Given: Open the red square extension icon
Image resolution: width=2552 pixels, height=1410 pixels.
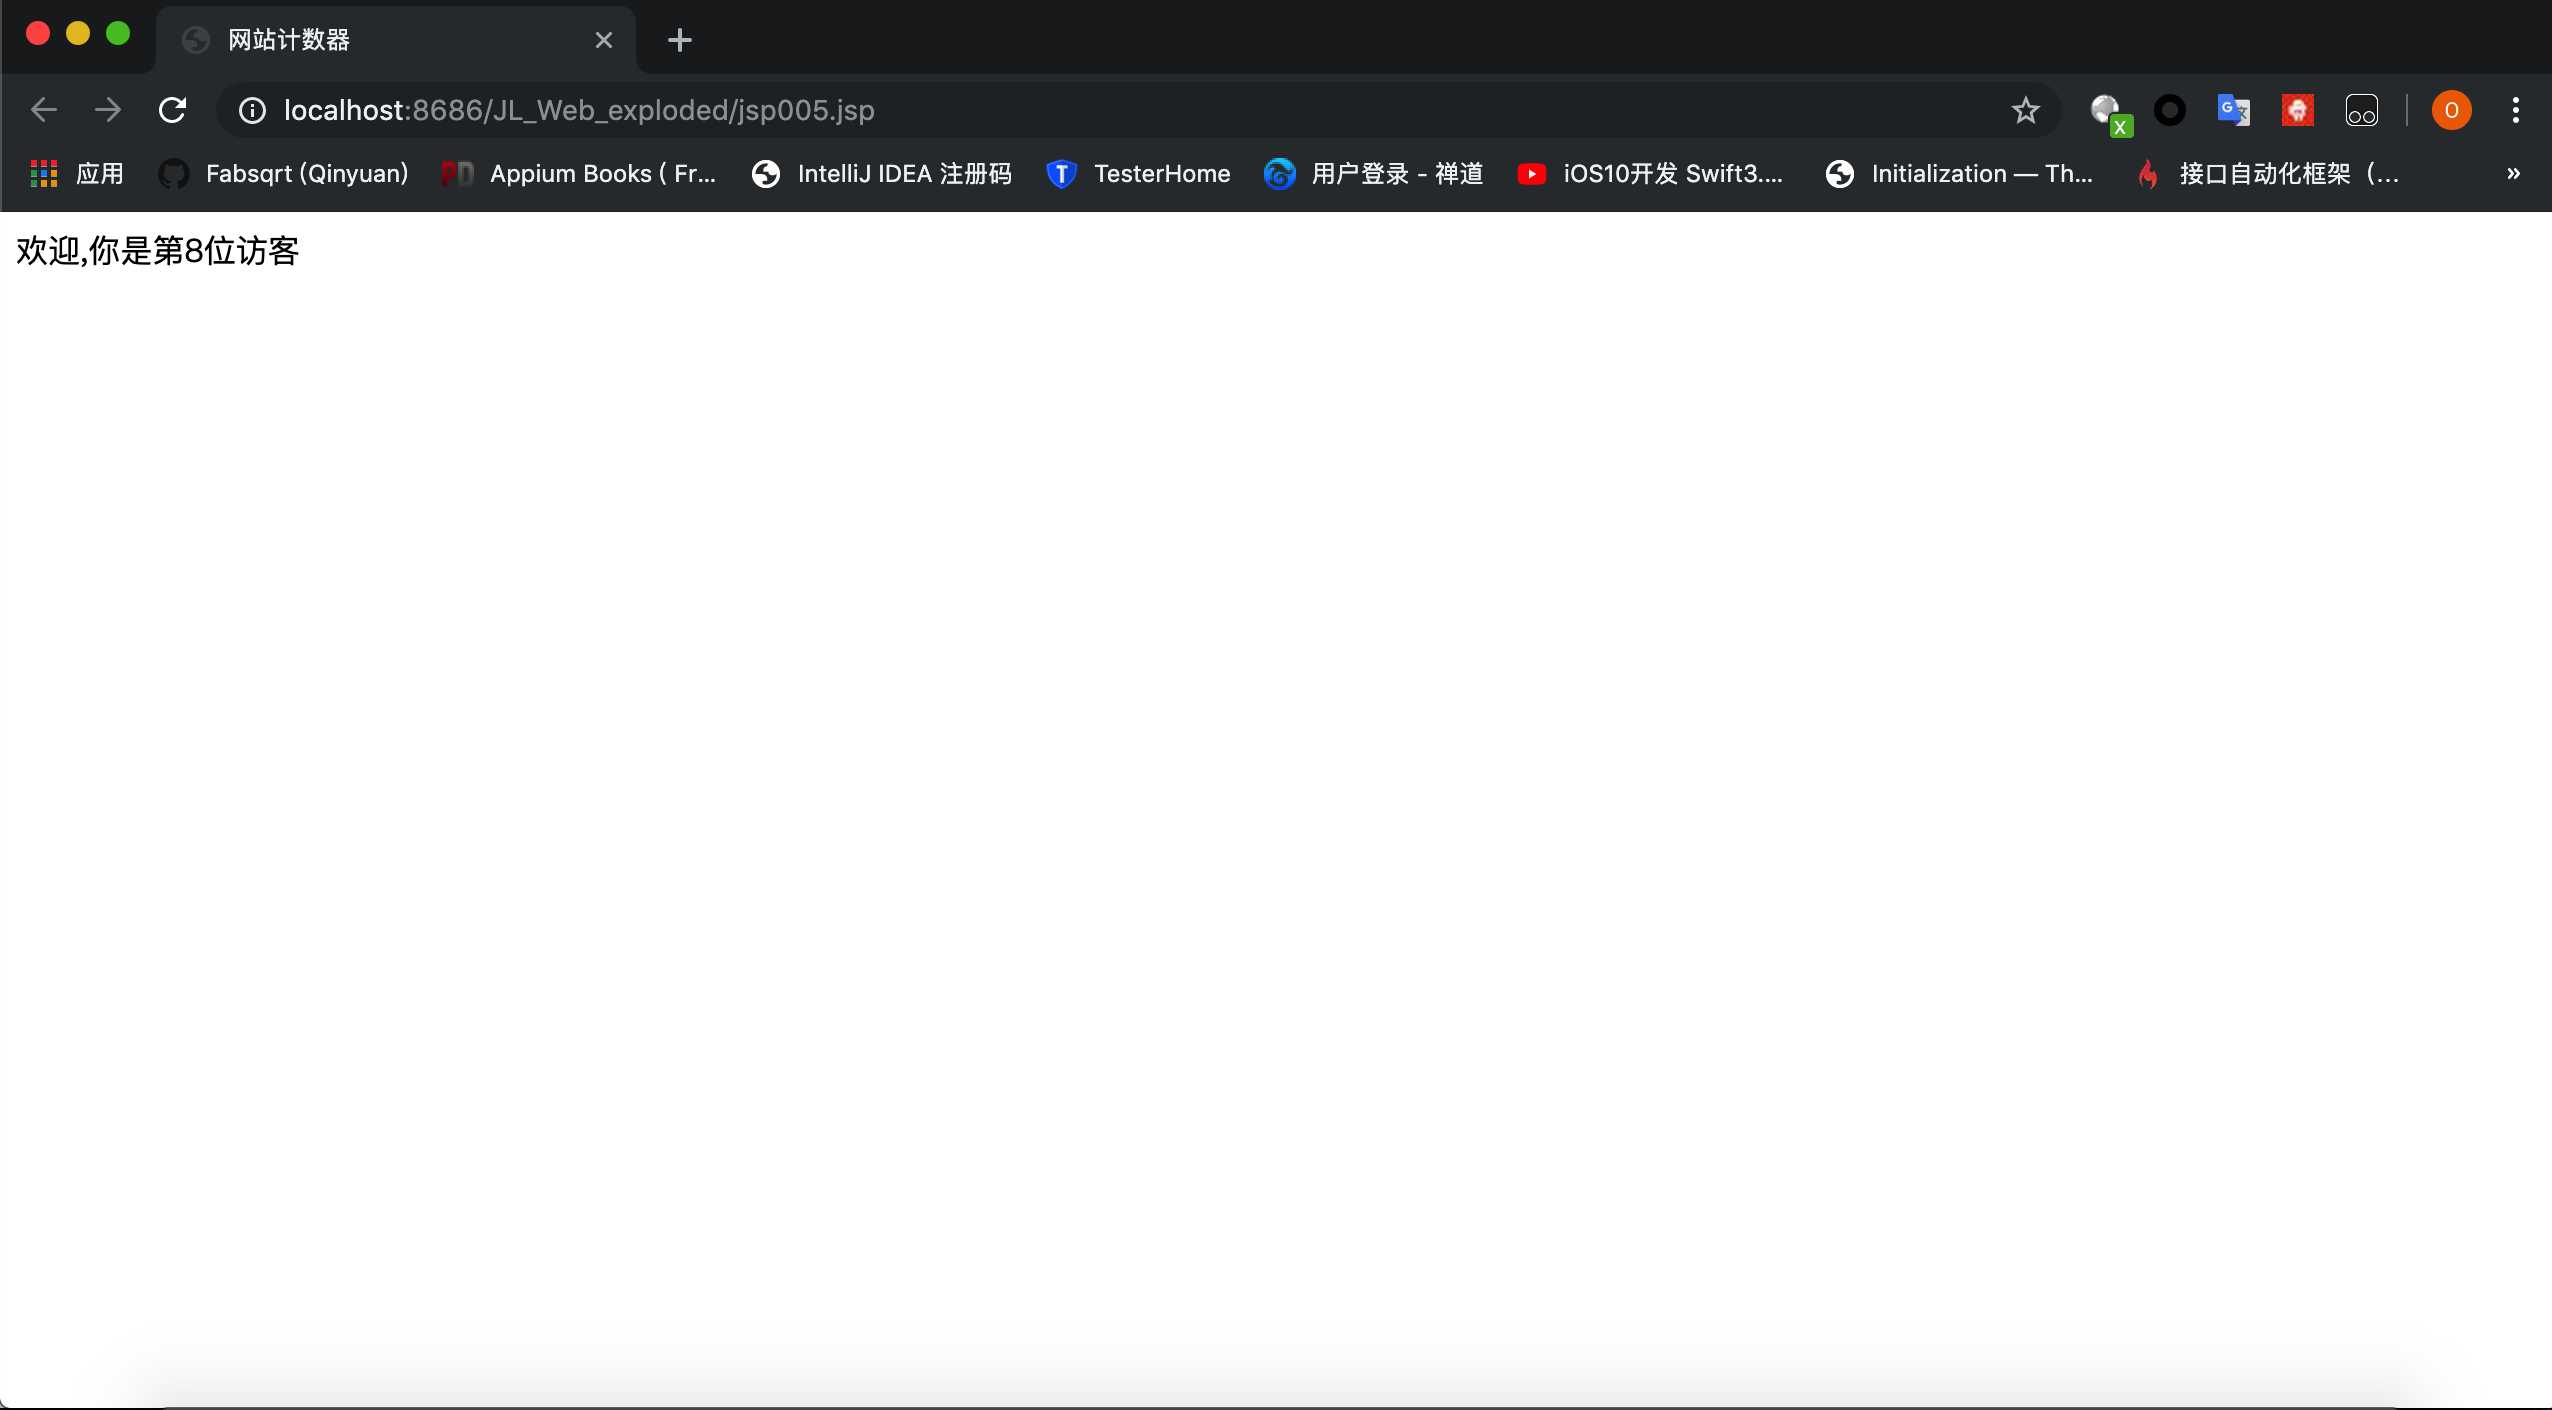Looking at the screenshot, I should (2297, 110).
